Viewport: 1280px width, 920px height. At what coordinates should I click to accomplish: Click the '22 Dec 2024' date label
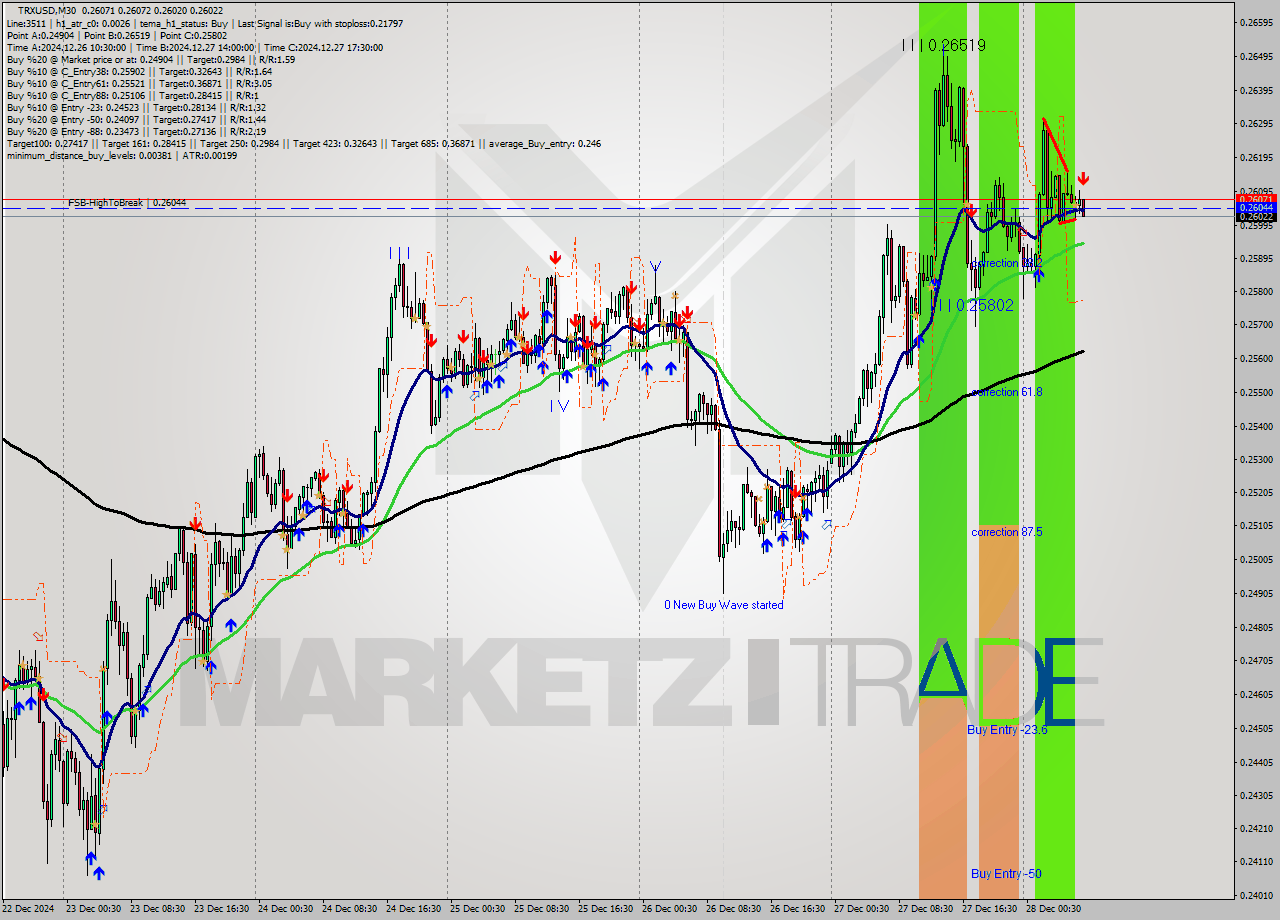tap(30, 909)
